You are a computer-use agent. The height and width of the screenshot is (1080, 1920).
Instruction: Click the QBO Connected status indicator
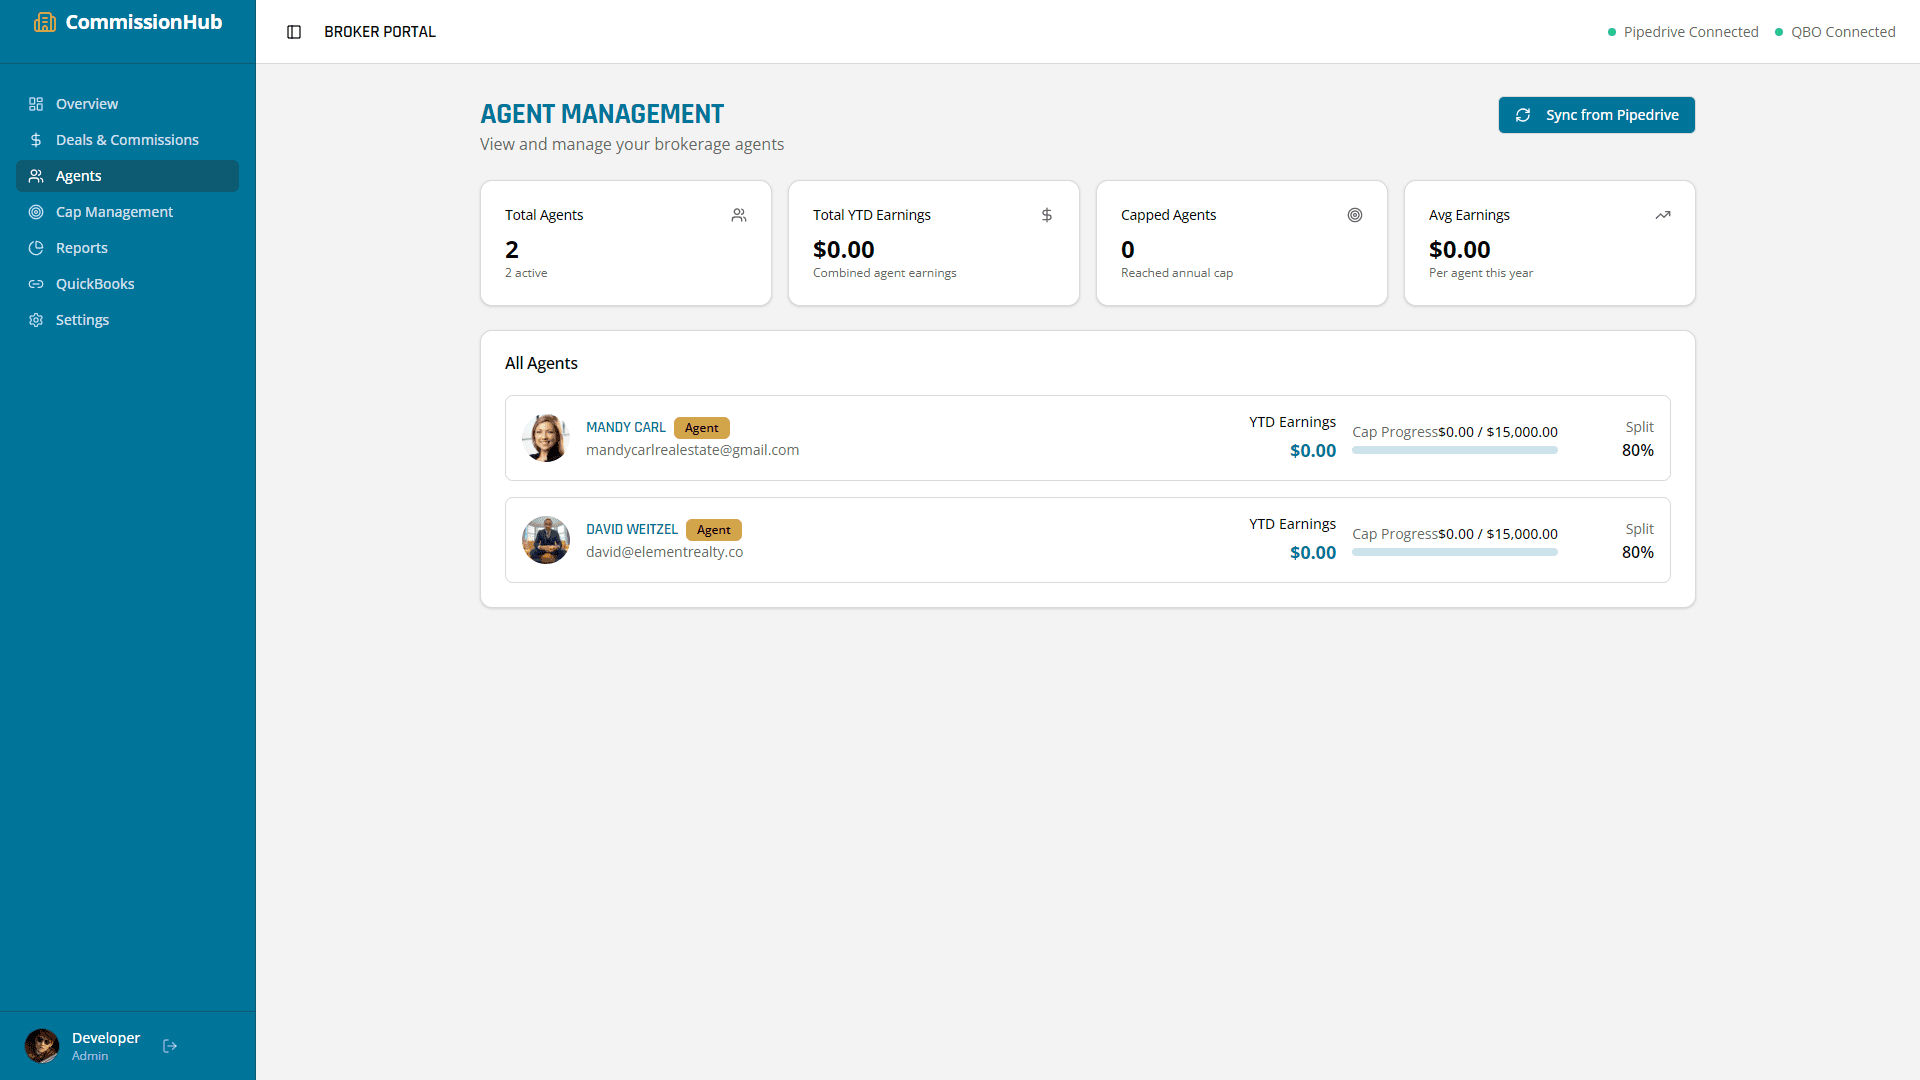click(1835, 32)
